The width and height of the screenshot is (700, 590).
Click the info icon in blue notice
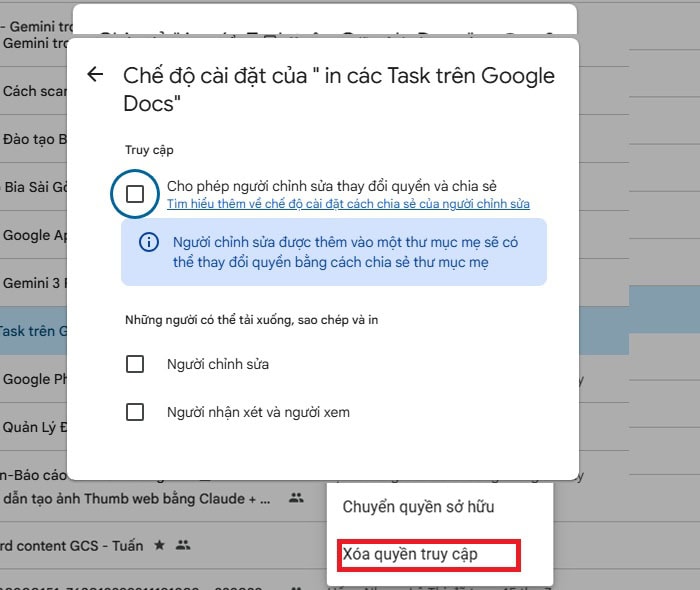point(149,242)
